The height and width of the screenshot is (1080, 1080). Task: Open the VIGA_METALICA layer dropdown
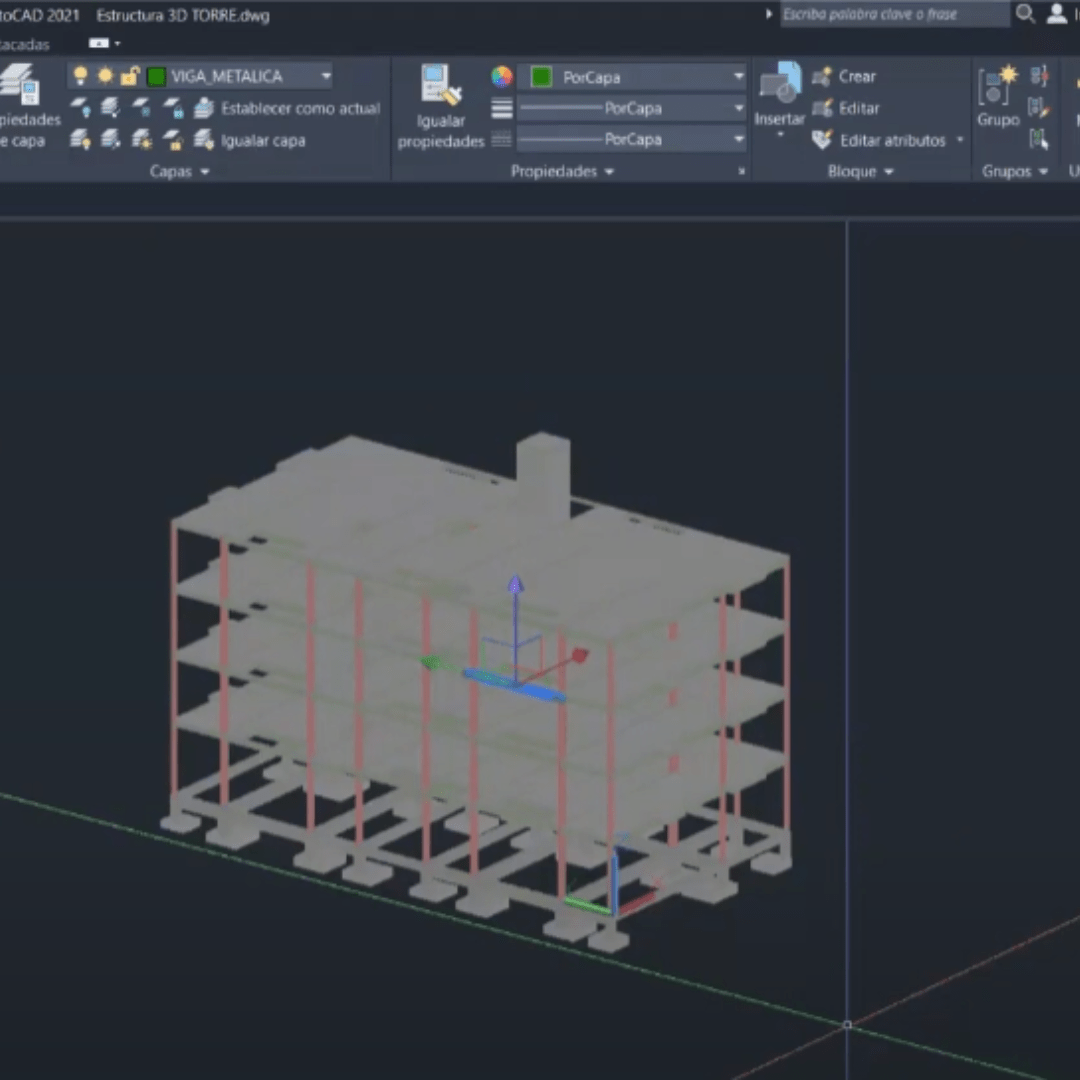tap(326, 76)
